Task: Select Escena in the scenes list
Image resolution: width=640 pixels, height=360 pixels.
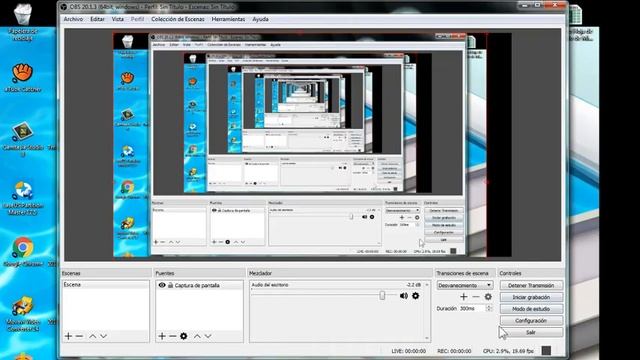Action: pos(105,284)
